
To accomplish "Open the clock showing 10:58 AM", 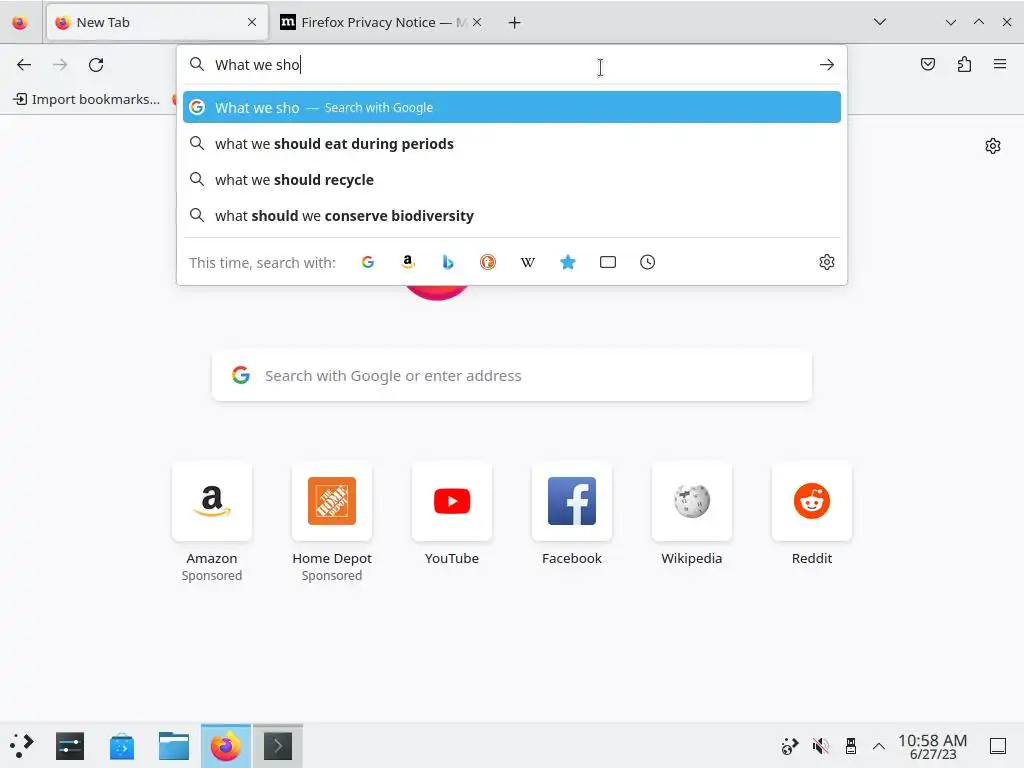I will point(932,746).
